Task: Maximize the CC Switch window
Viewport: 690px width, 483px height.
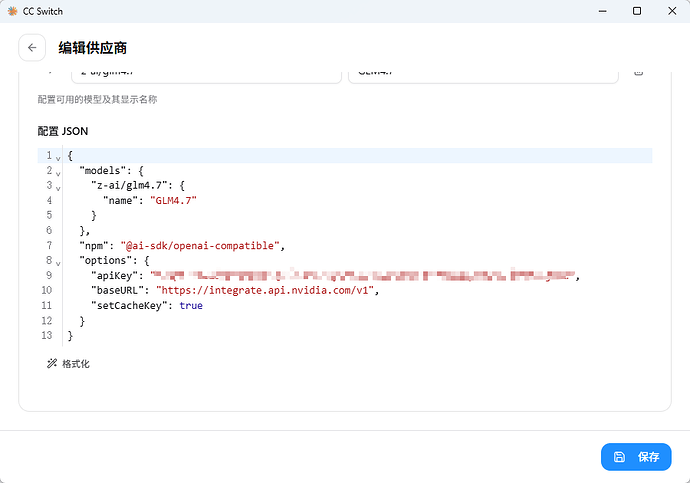Action: [x=637, y=11]
